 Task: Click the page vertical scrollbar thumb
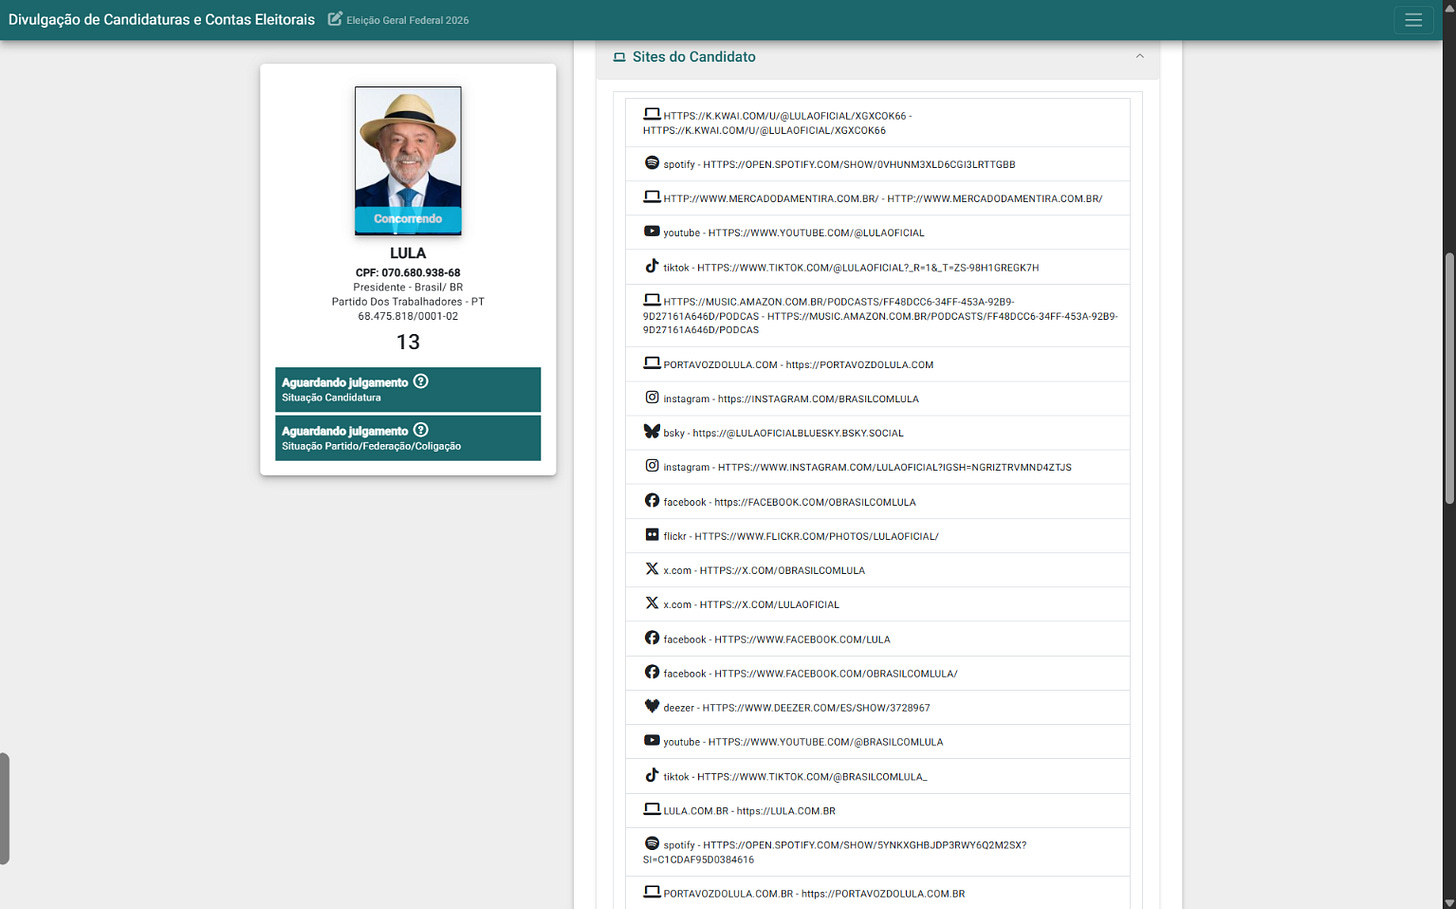click(1450, 378)
